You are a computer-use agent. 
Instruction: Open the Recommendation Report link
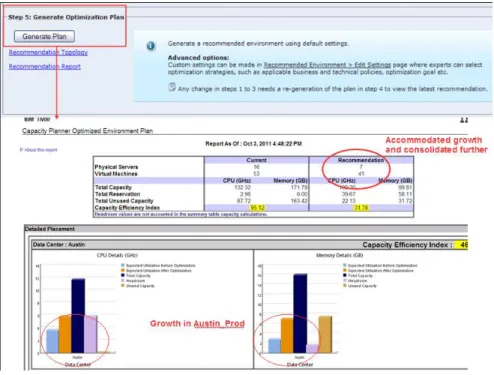coord(45,66)
